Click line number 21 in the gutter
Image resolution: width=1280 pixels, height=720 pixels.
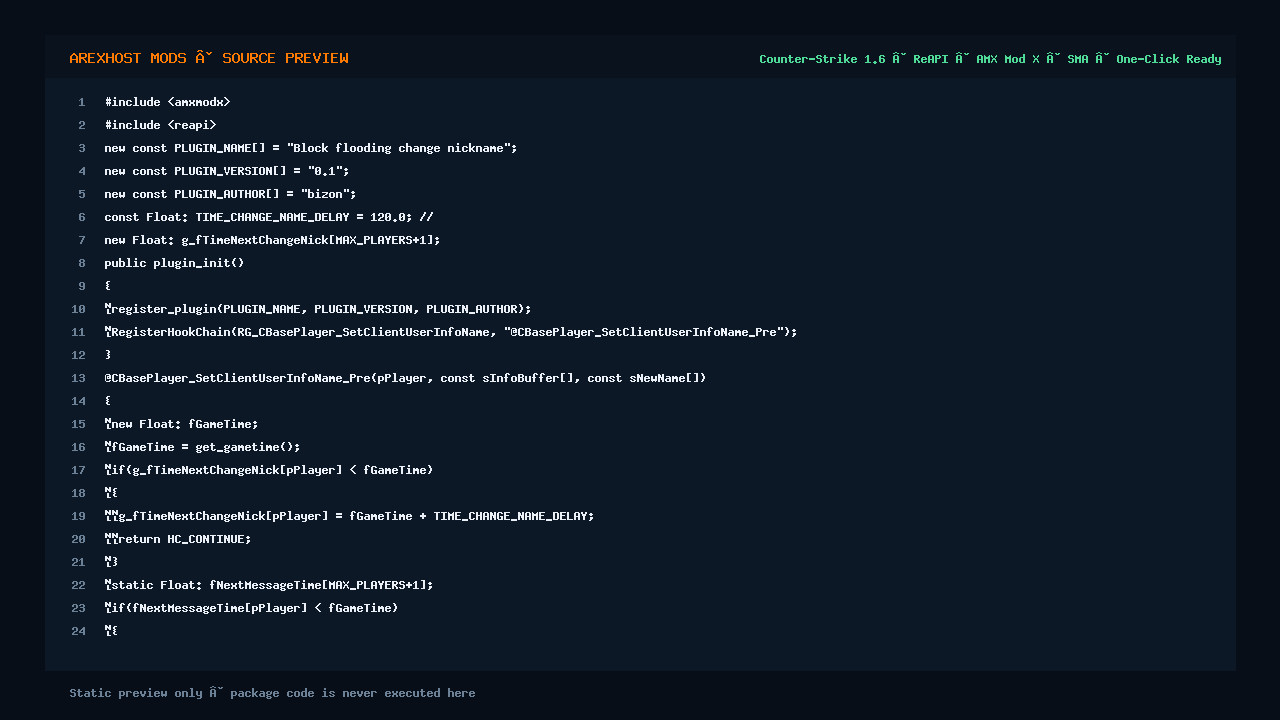79,562
